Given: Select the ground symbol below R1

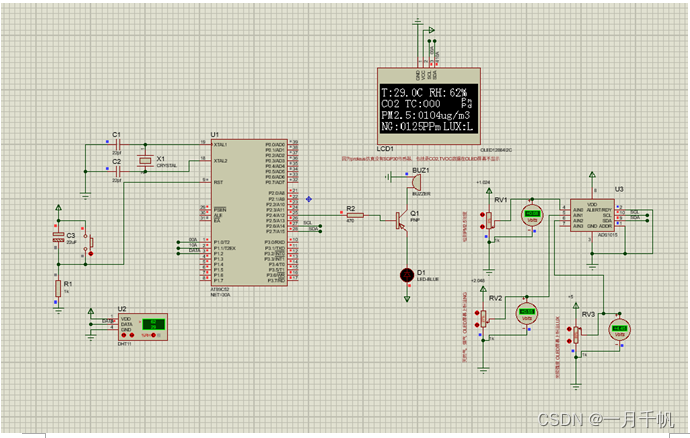Looking at the screenshot, I should [x=58, y=310].
